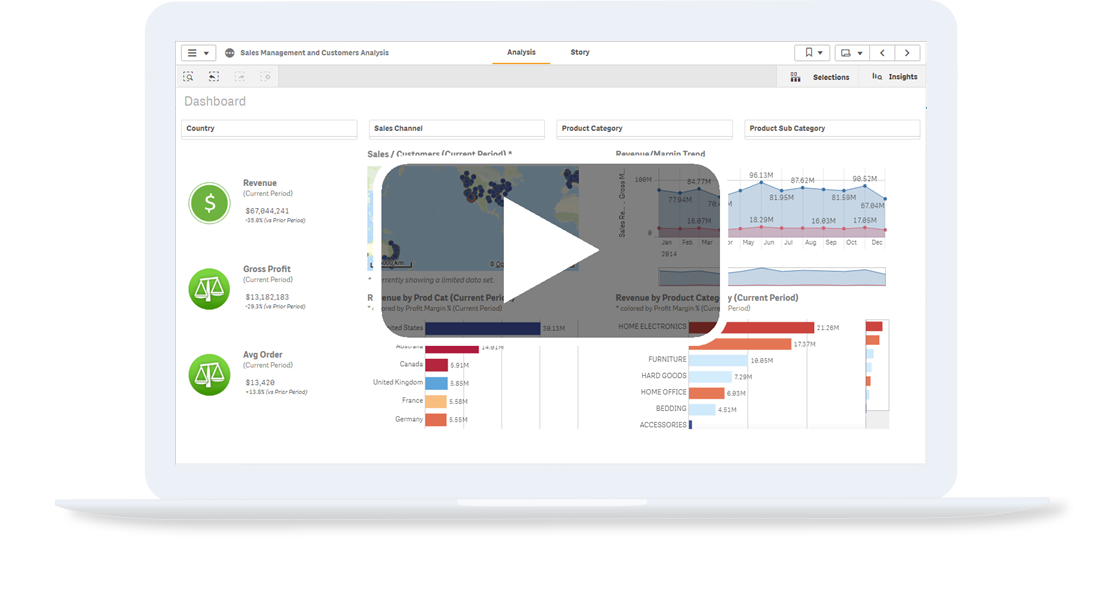Open the hamburger navigation menu
Screen dimensions: 1101x593
coord(198,53)
